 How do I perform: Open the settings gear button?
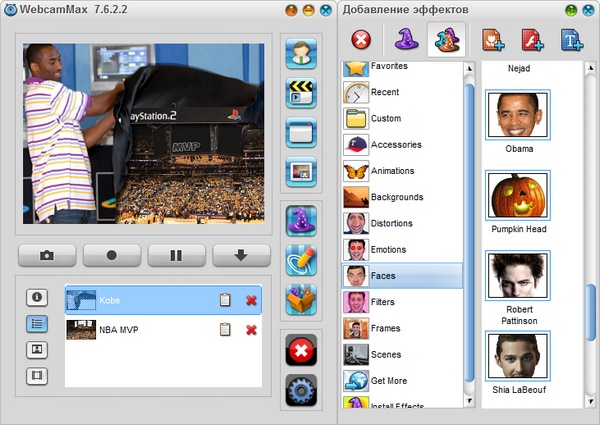tap(301, 390)
